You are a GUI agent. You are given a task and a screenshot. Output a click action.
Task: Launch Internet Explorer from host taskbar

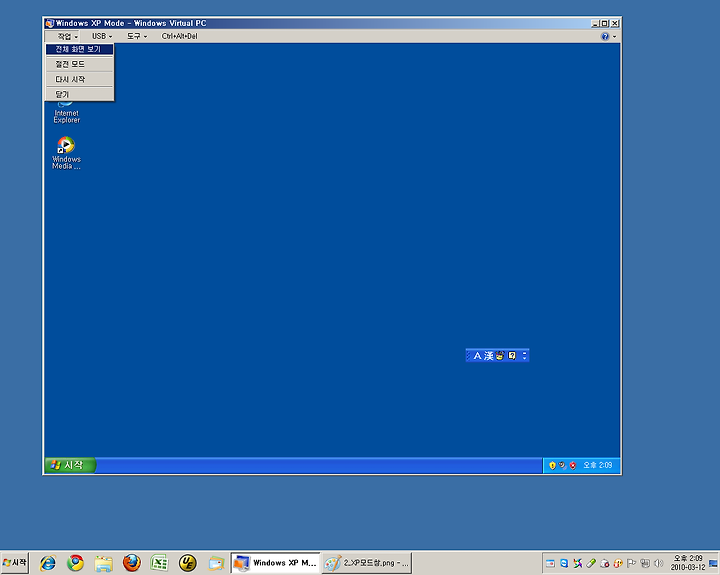[48, 563]
